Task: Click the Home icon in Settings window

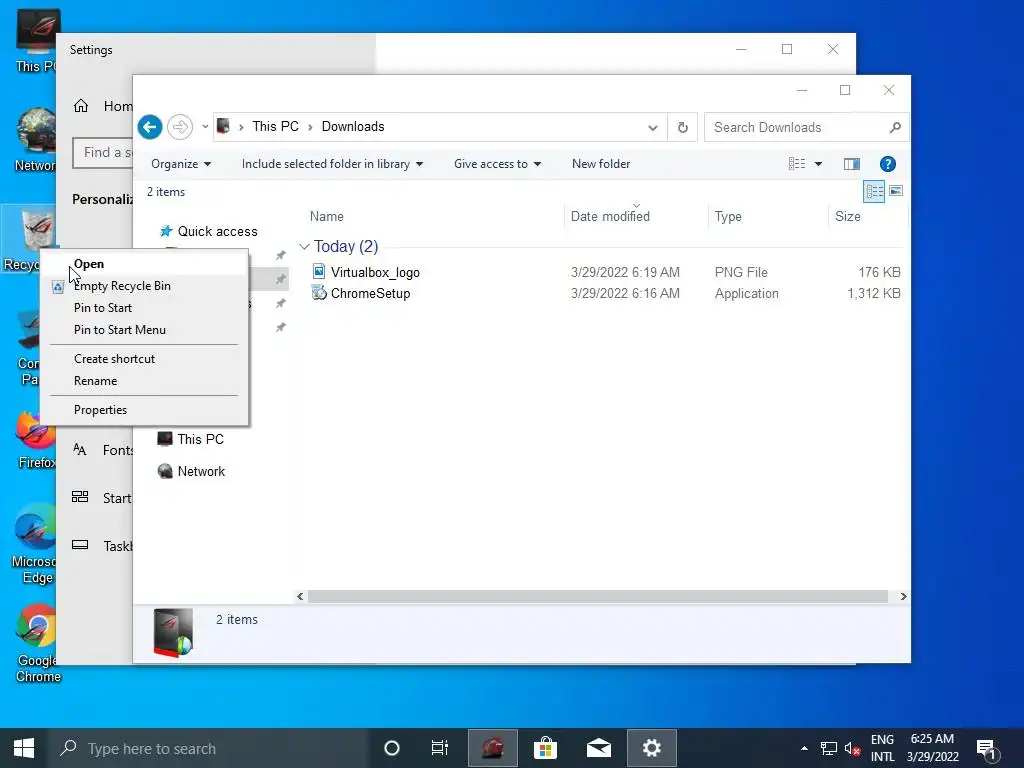Action: 81,106
